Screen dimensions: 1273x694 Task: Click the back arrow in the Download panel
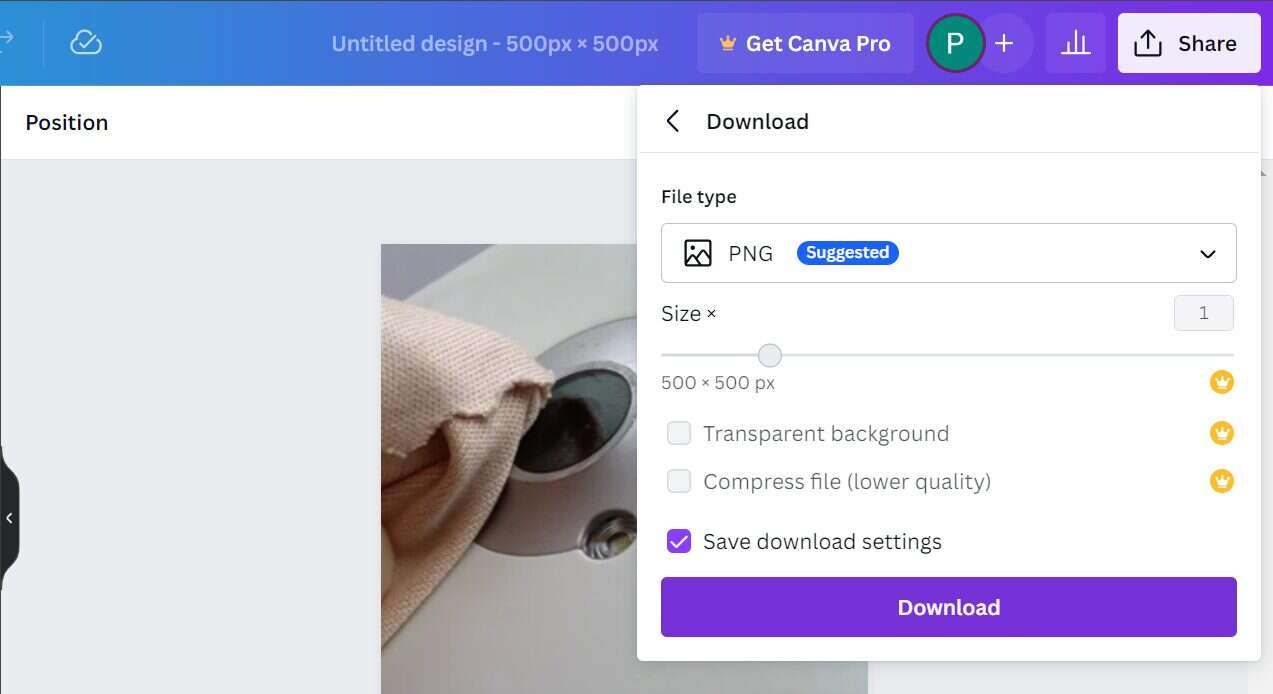(x=672, y=120)
